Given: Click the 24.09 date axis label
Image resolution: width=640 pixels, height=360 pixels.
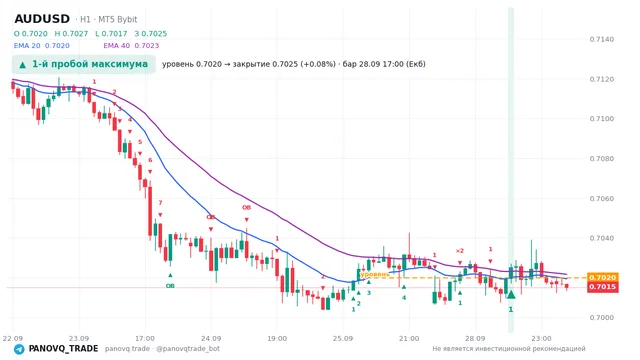Looking at the screenshot, I should coord(211,338).
